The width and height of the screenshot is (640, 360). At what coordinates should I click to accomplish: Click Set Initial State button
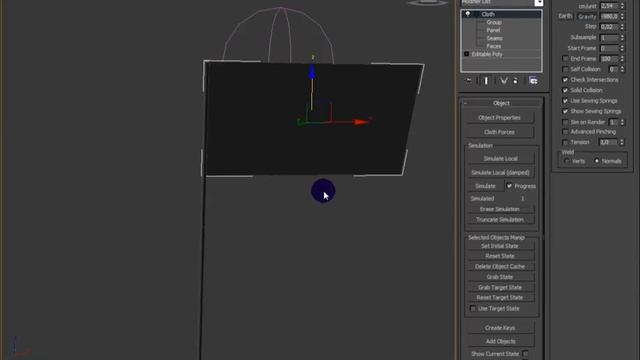pyautogui.click(x=500, y=246)
